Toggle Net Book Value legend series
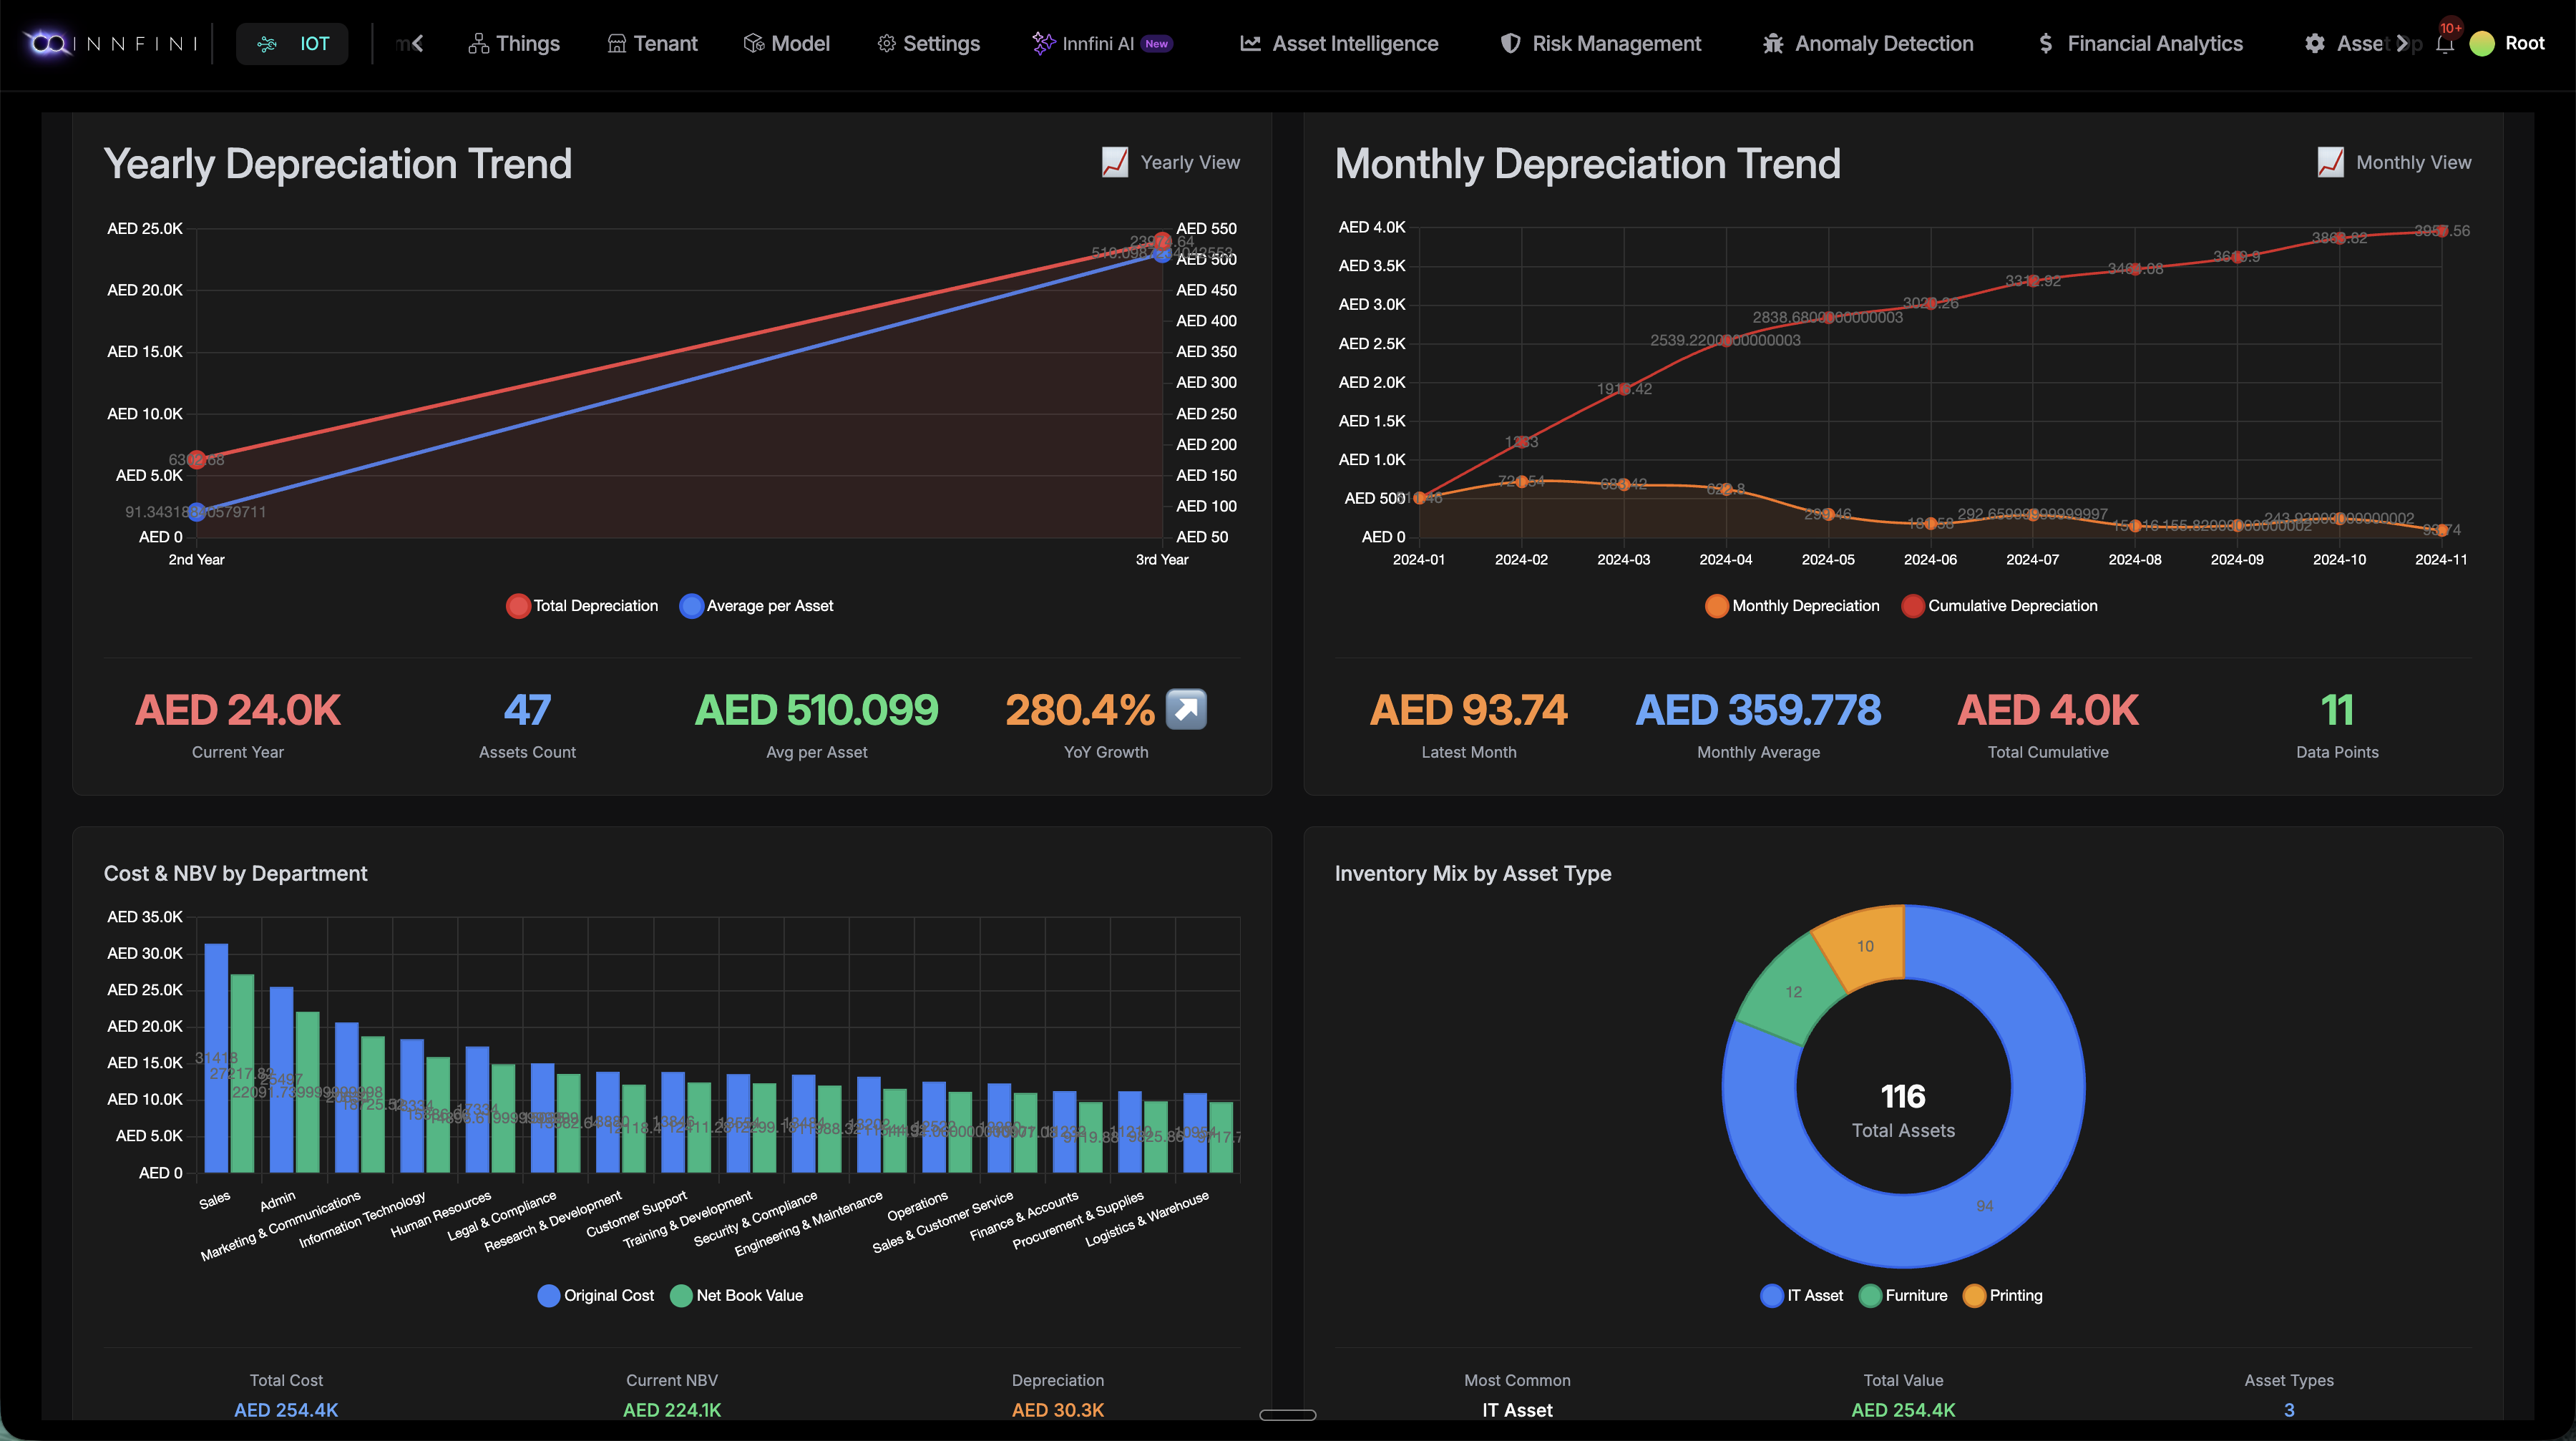The image size is (2576, 1441). pyautogui.click(x=737, y=1295)
